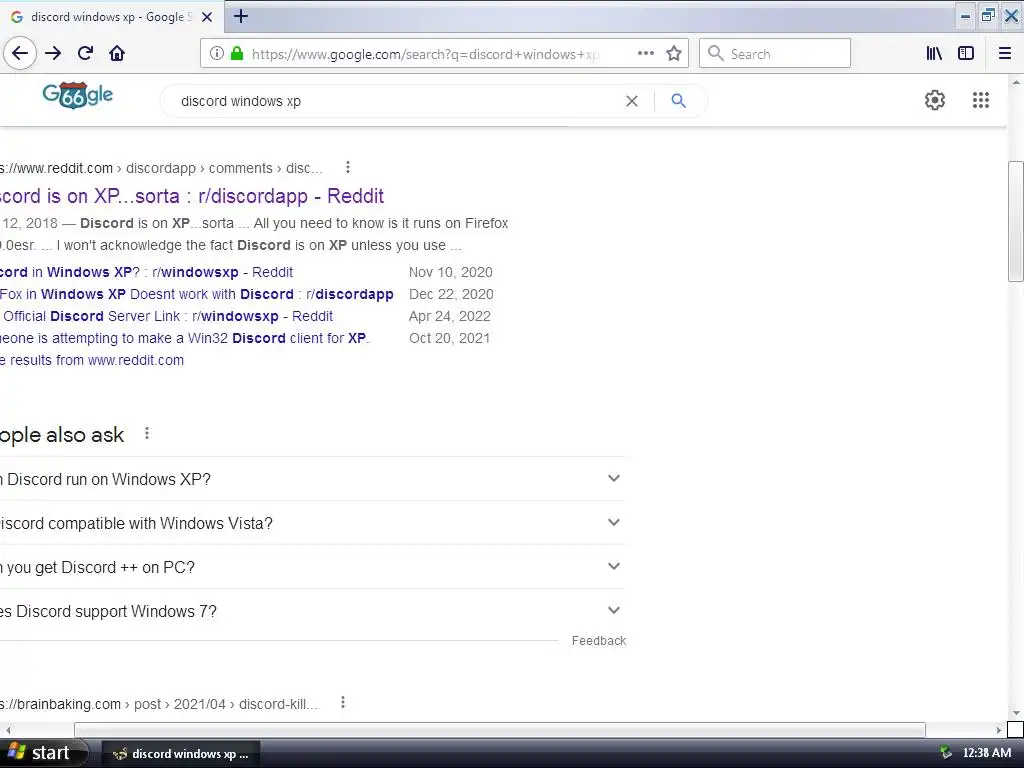Image resolution: width=1024 pixels, height=768 pixels.
Task: Open the Windows XP start menu
Action: click(44, 753)
